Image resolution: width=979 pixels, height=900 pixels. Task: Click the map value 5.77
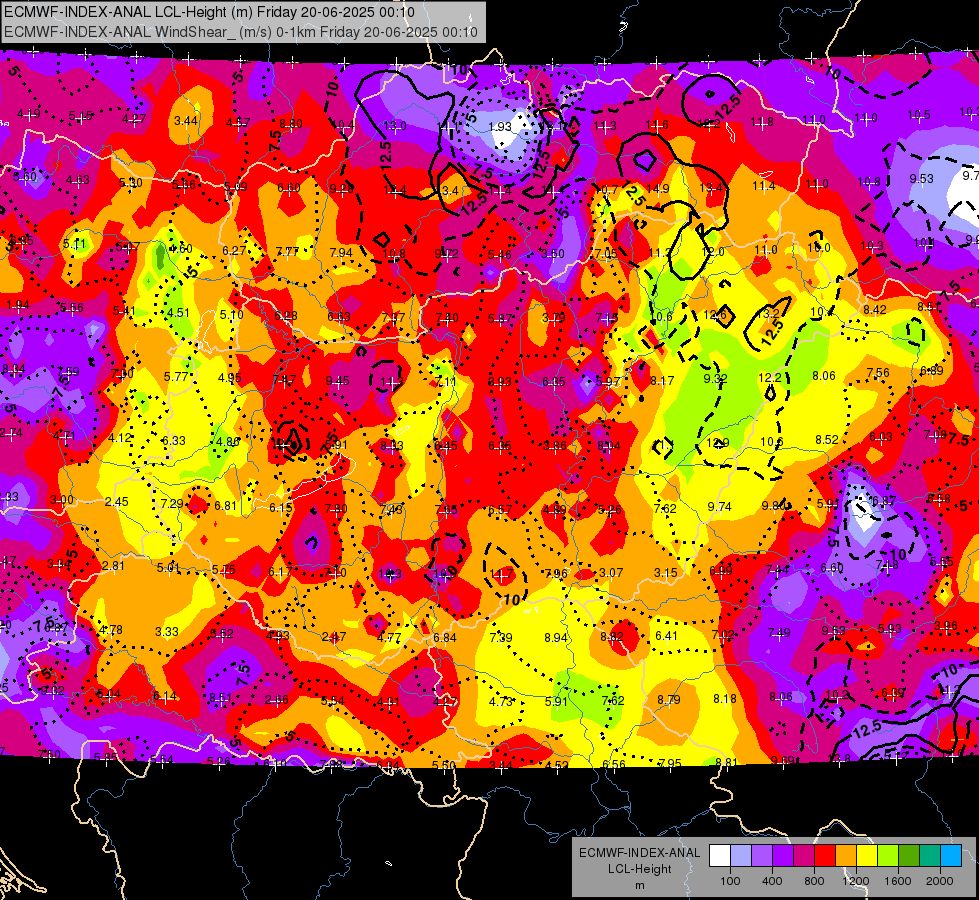pos(176,377)
